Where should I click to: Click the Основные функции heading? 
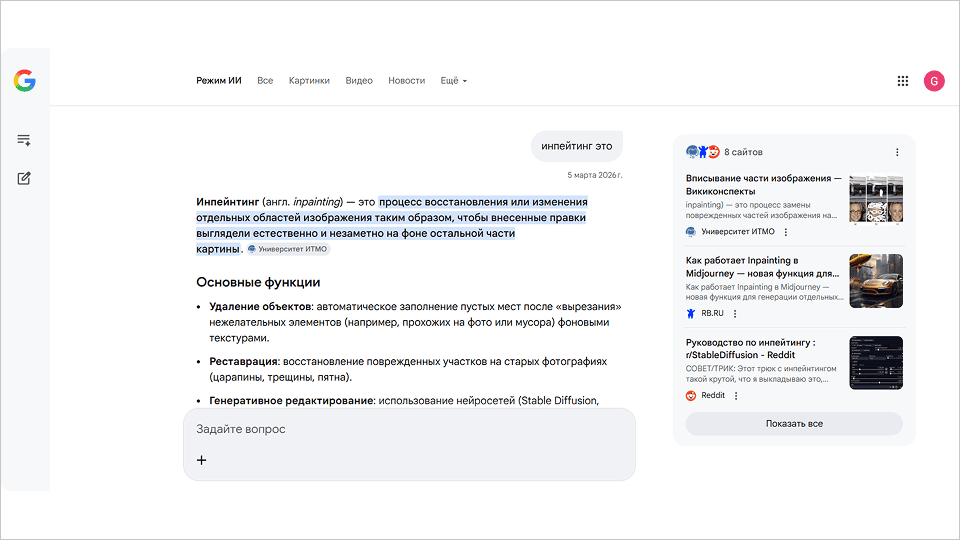point(258,282)
